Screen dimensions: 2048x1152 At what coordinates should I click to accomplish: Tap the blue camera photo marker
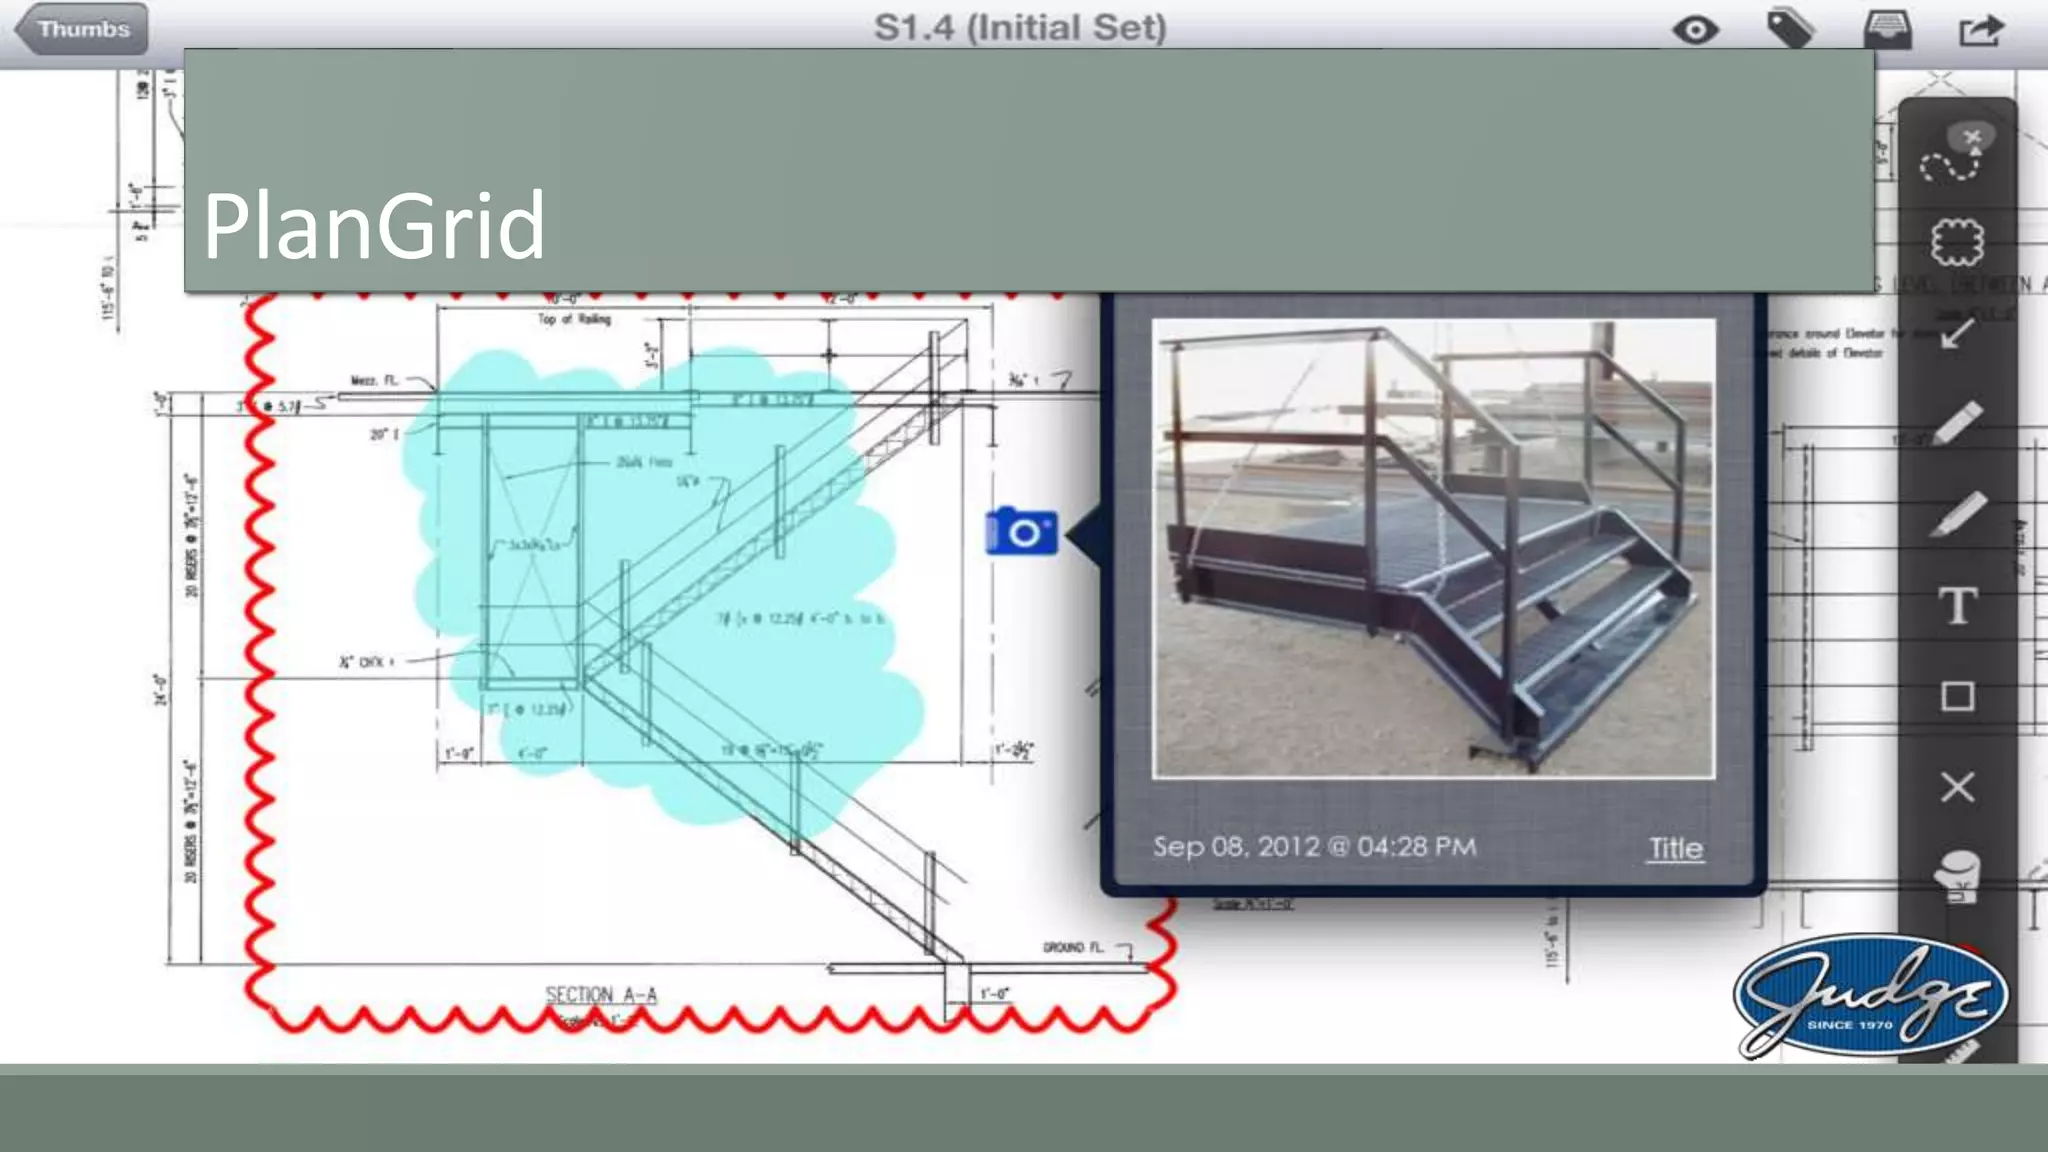1021,531
